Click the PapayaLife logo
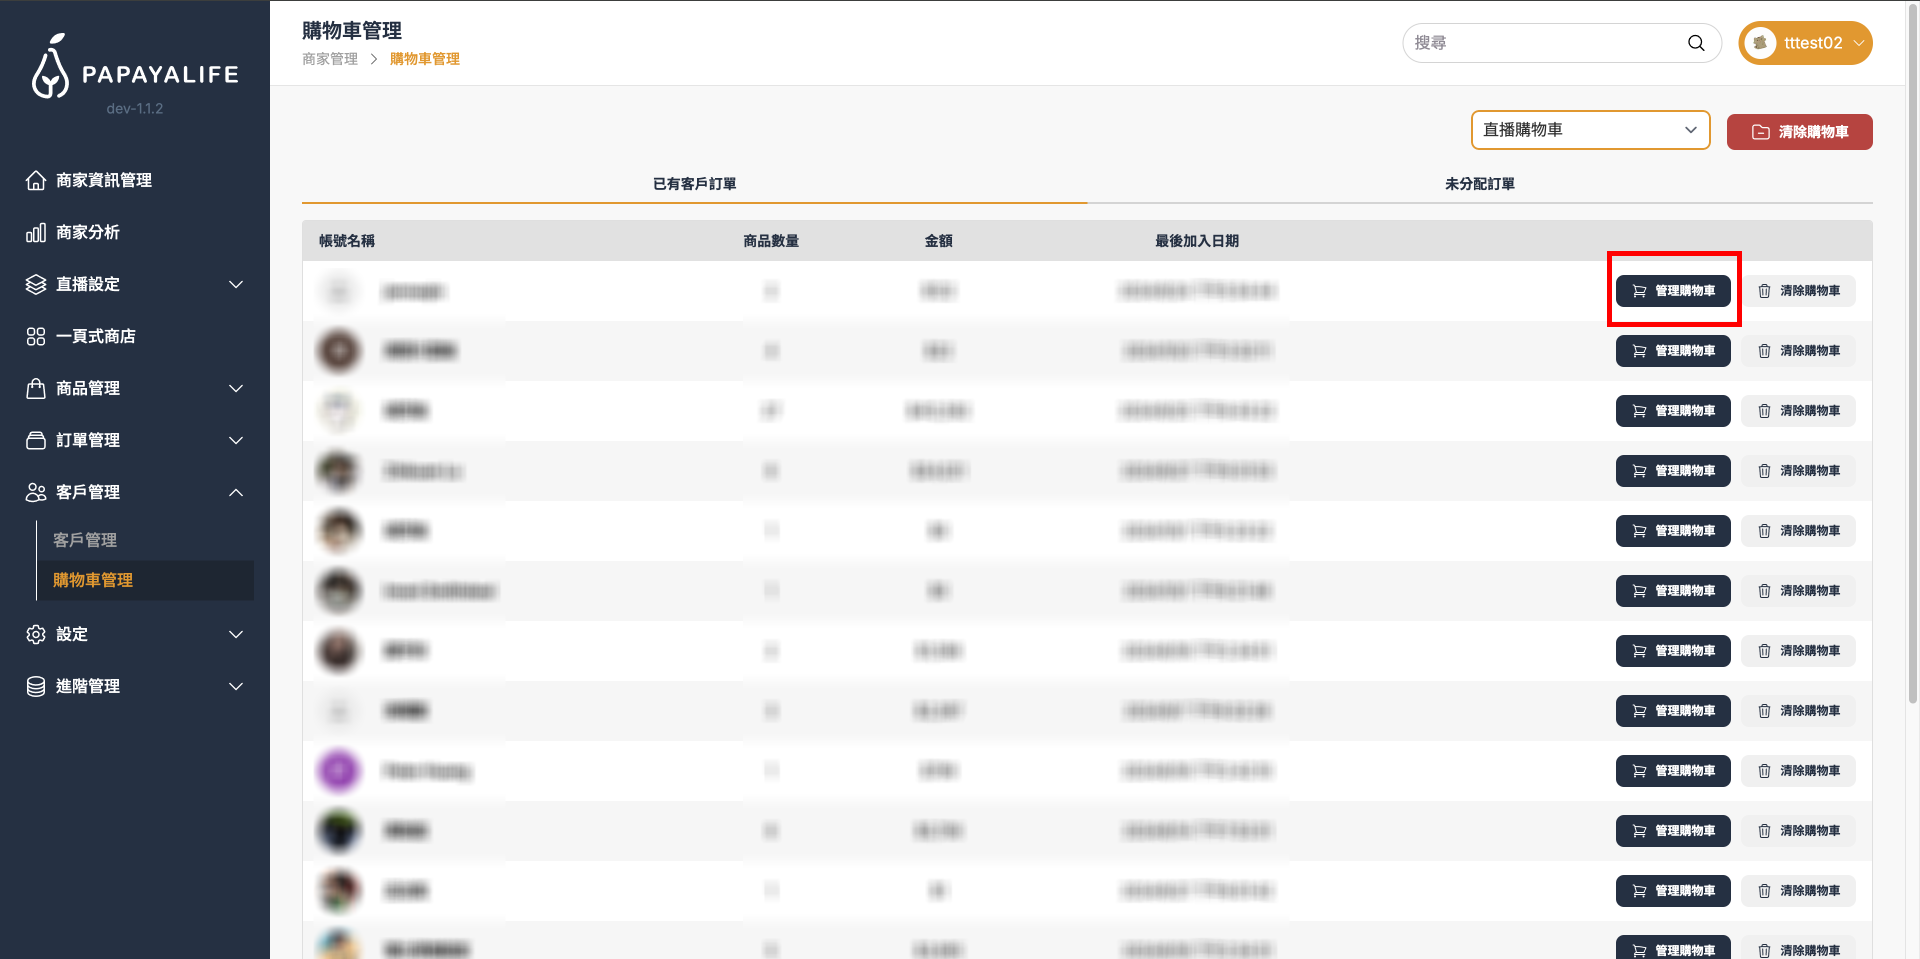 point(135,68)
